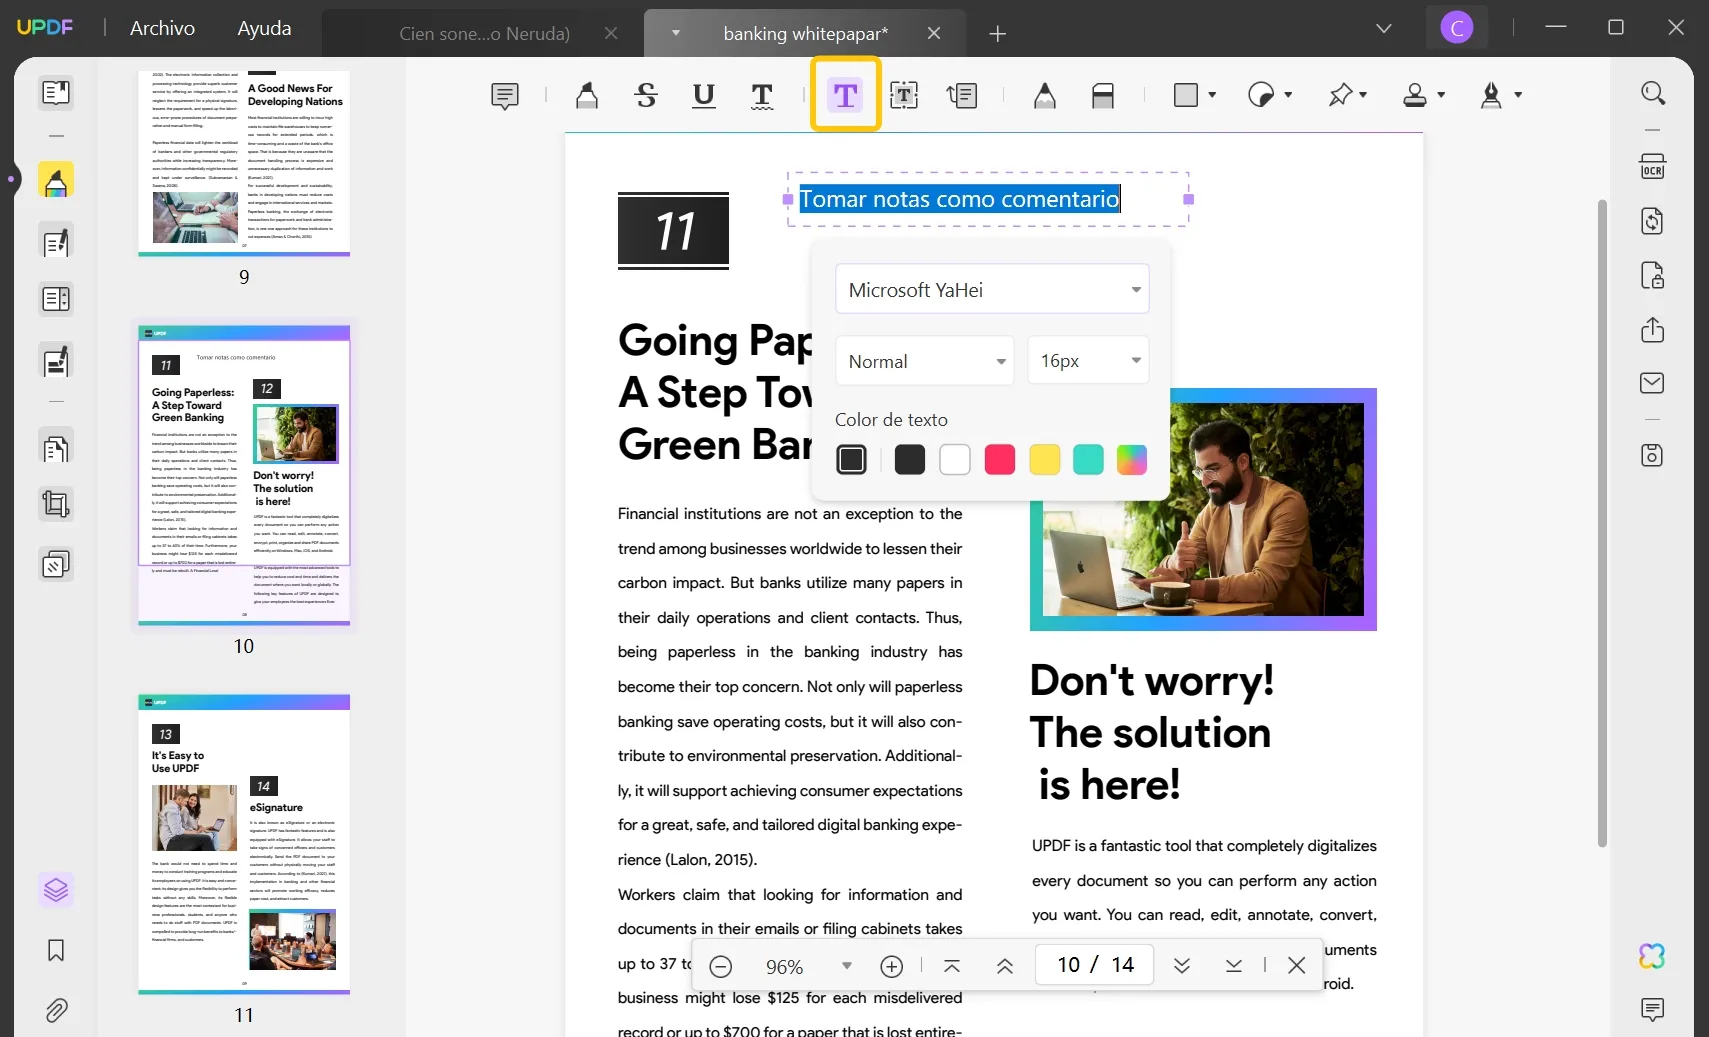Select the eraser tool

(x=1103, y=96)
